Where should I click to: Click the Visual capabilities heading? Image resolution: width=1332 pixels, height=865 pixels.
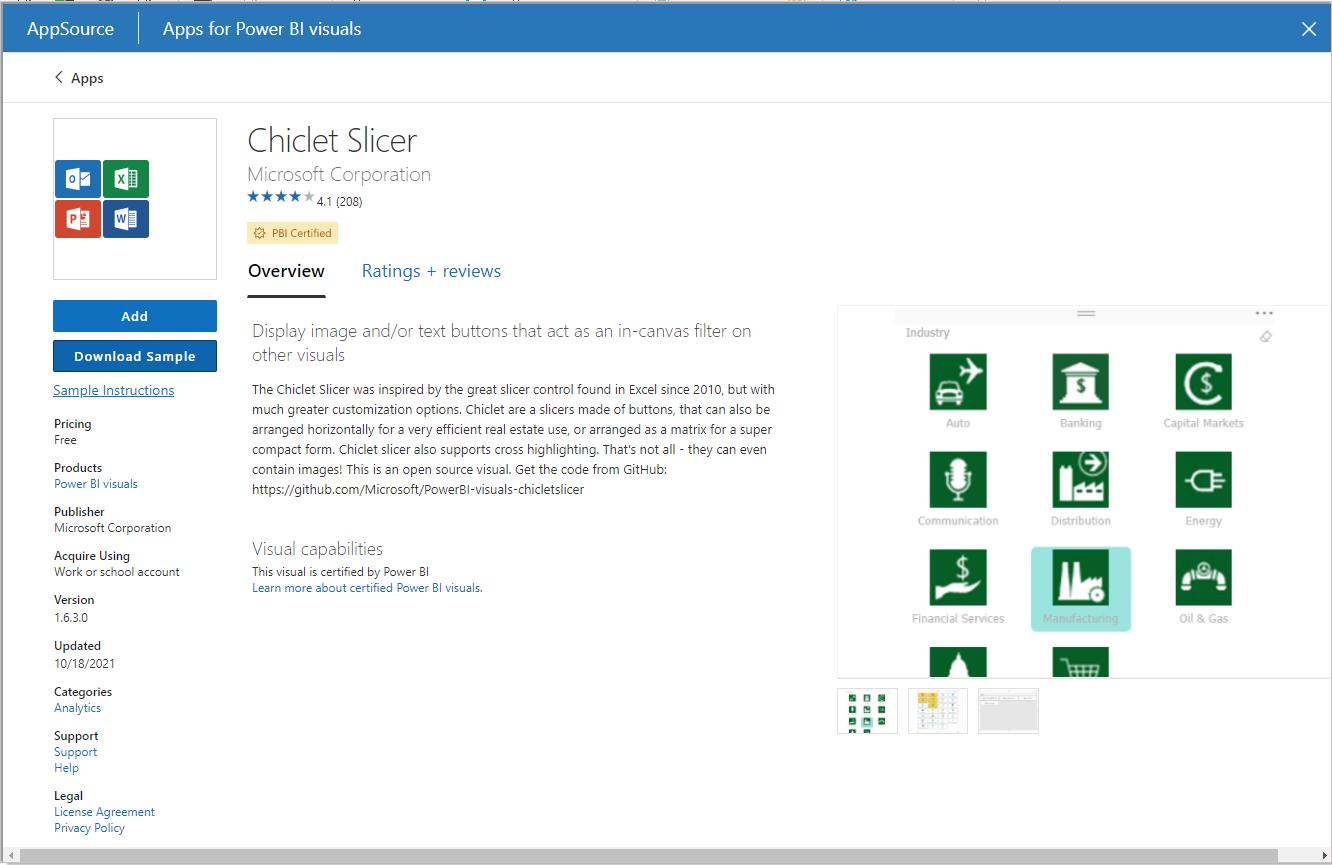[317, 549]
